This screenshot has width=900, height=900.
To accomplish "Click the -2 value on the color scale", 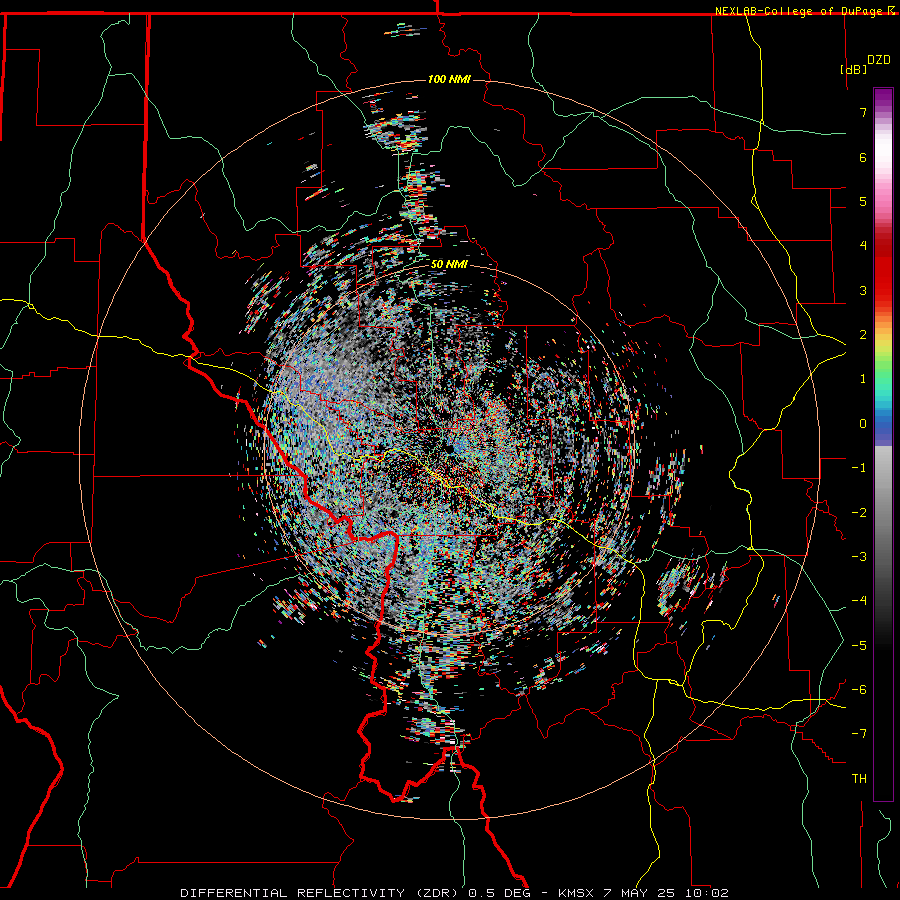I will tap(859, 513).
